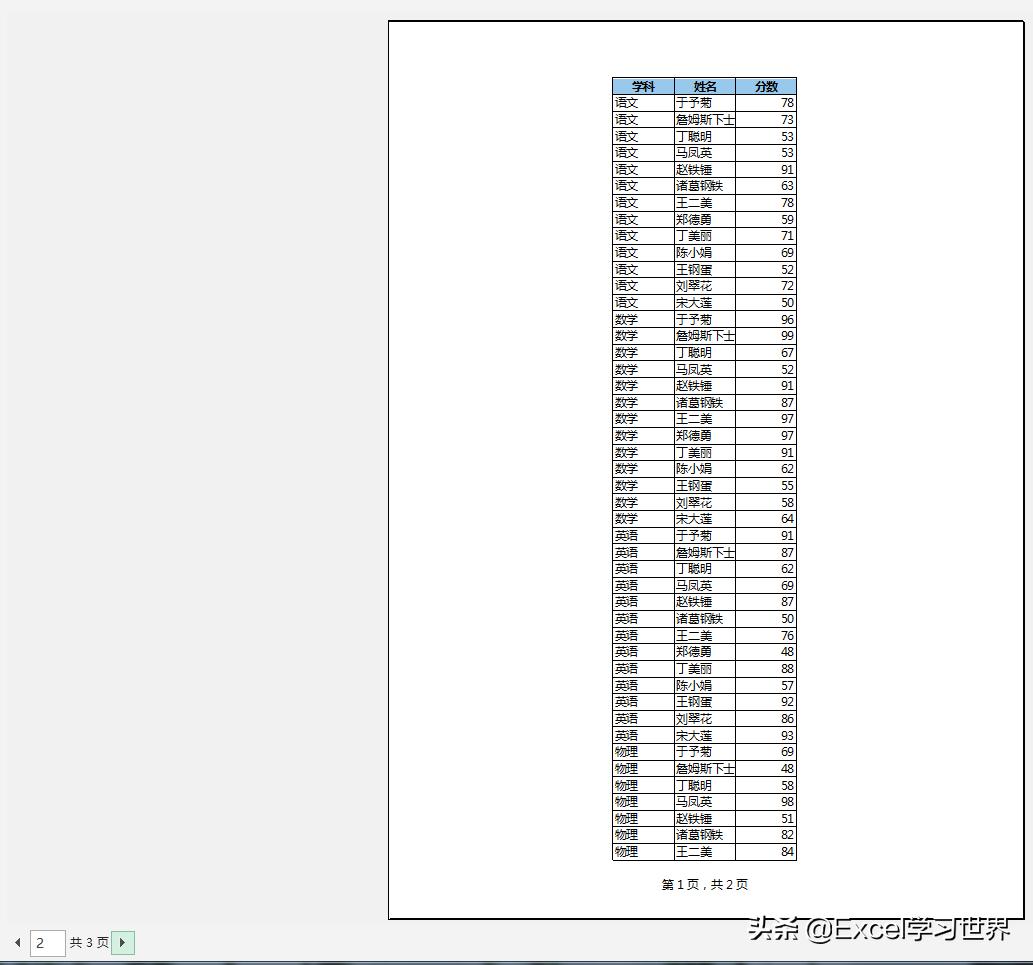Select score 96 for 数学 于予菊
The height and width of the screenshot is (965, 1033).
[x=766, y=319]
